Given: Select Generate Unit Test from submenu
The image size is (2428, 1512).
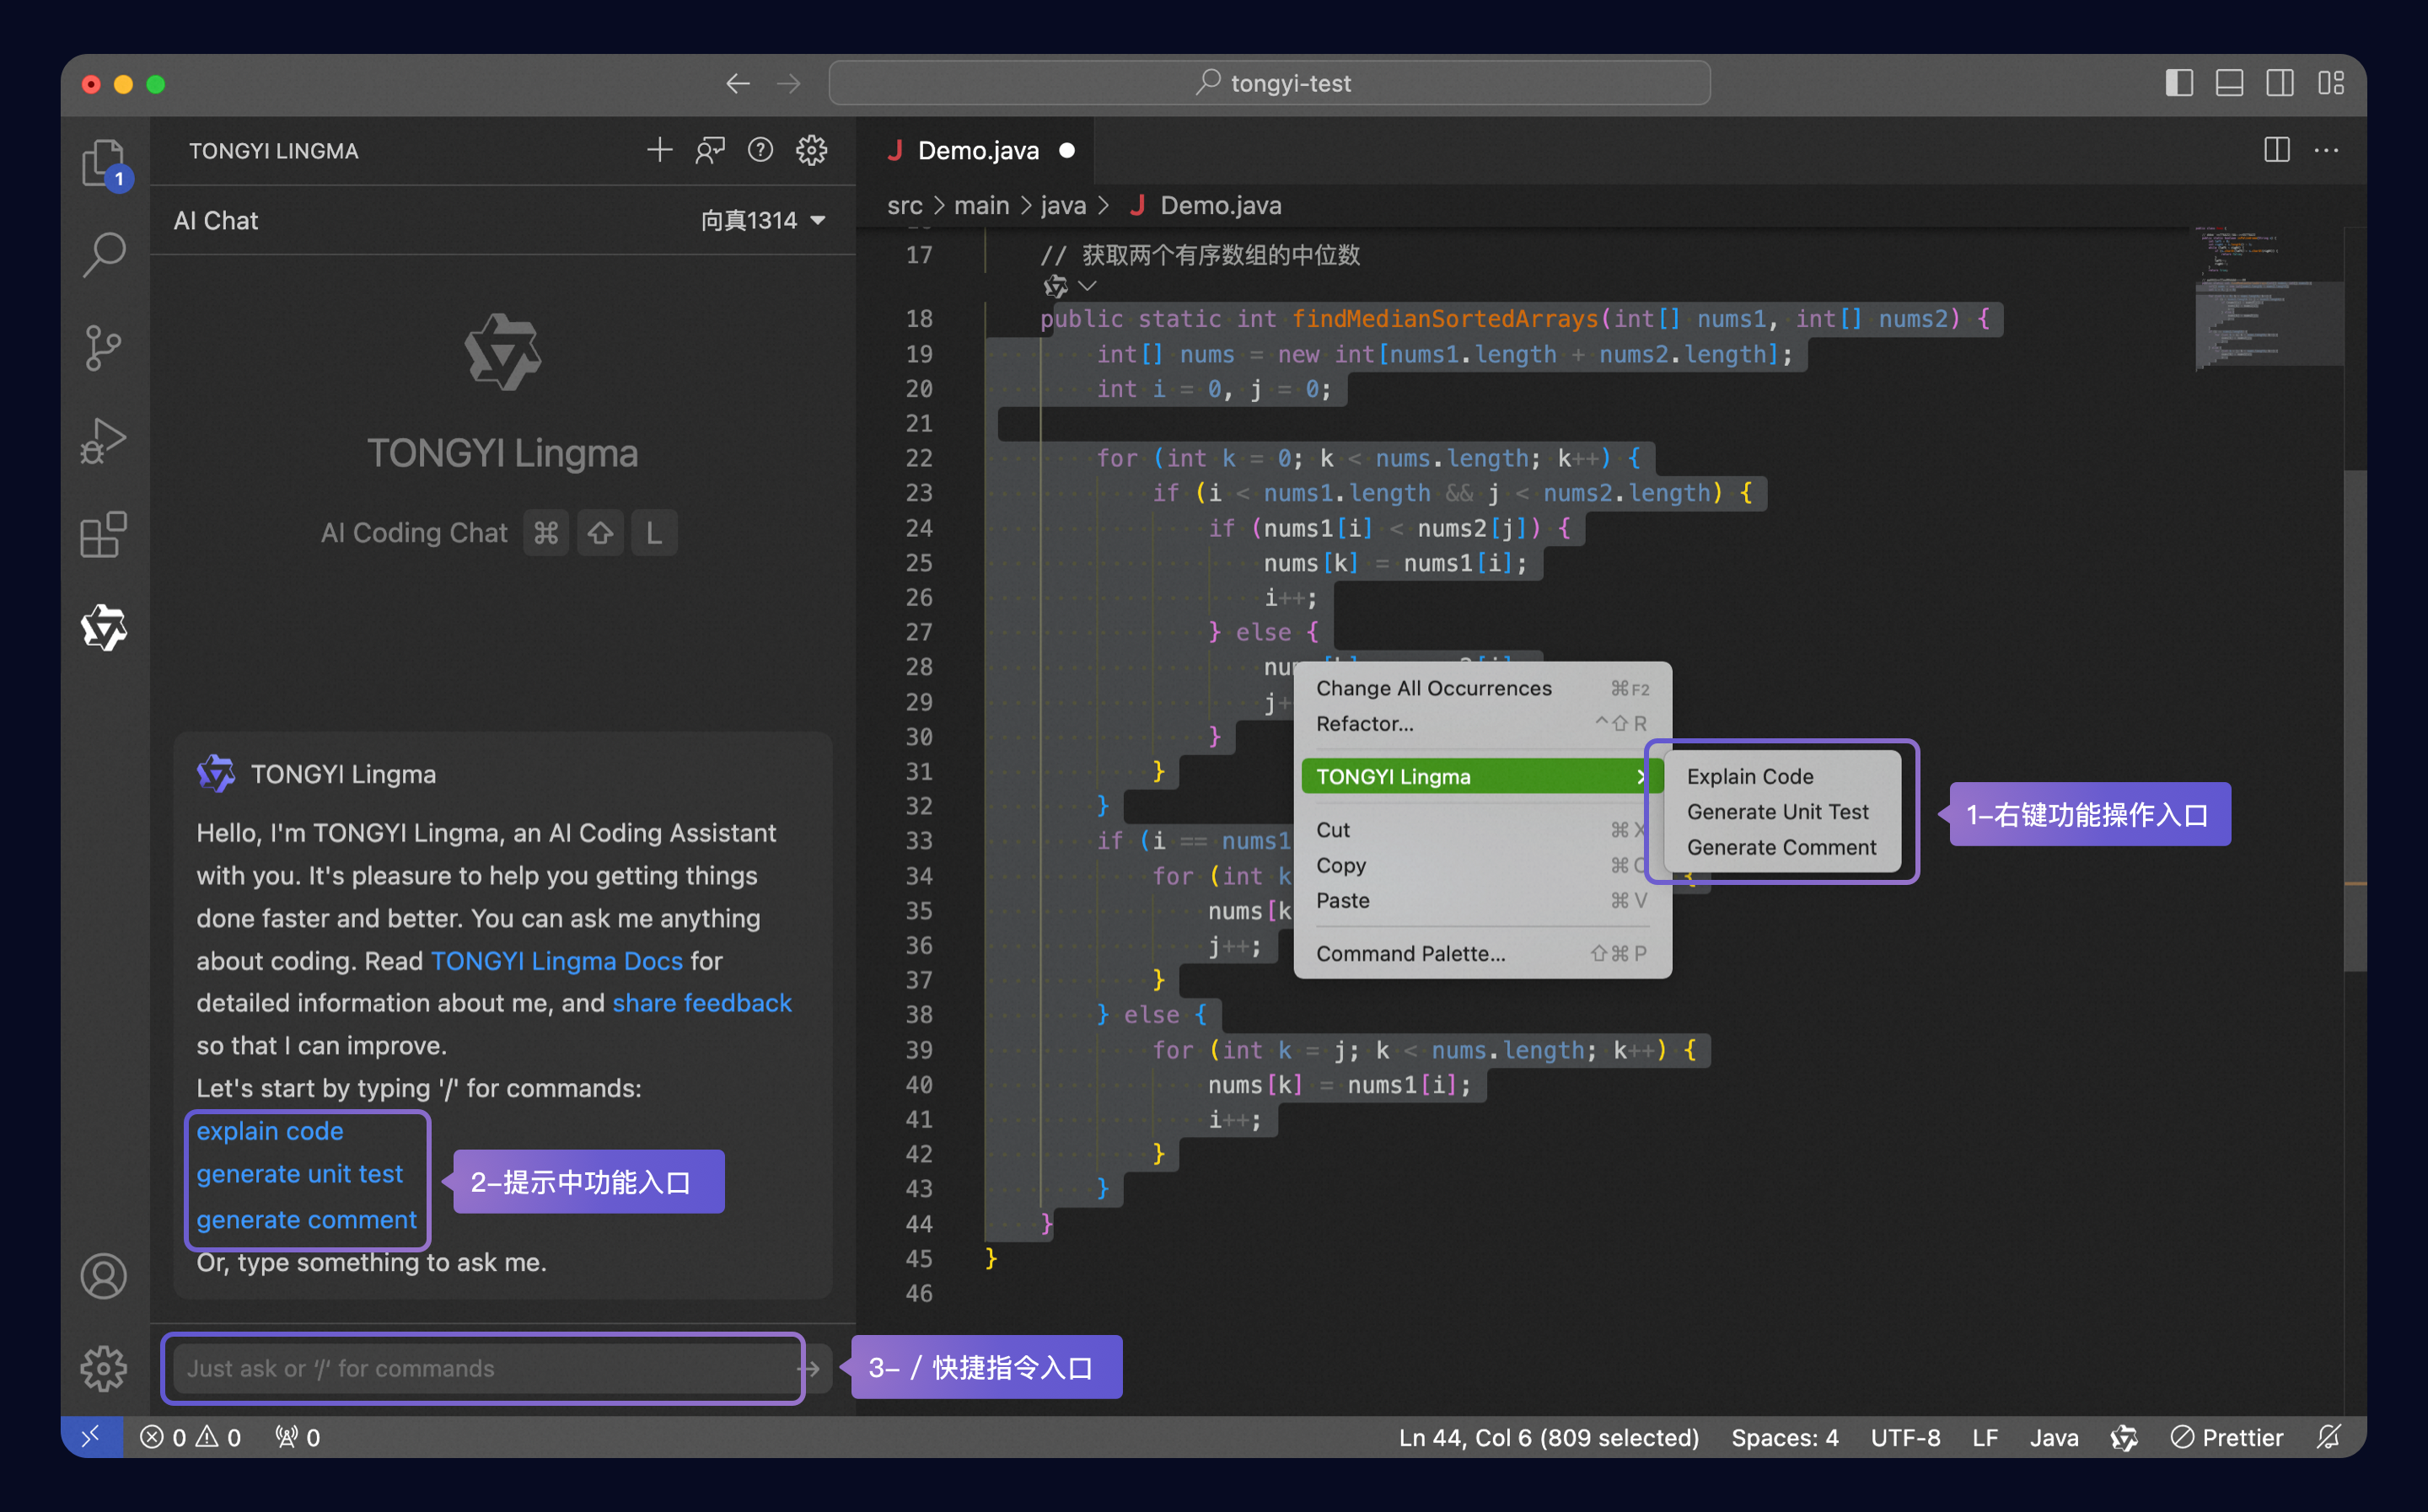Looking at the screenshot, I should tap(1777, 812).
